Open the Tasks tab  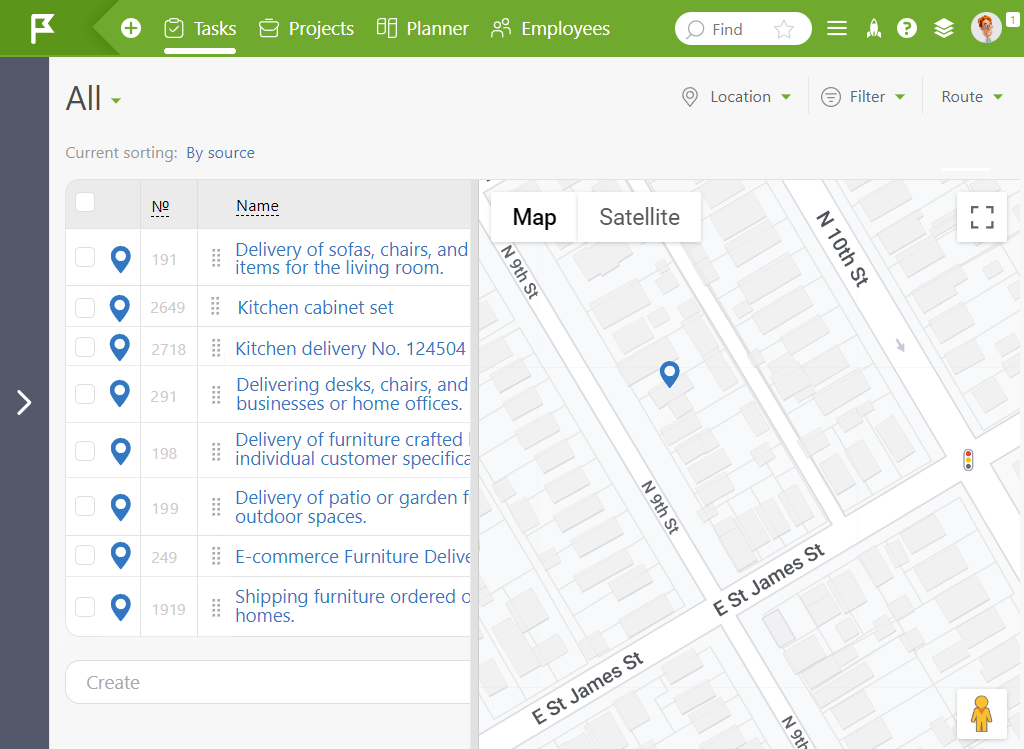200,29
